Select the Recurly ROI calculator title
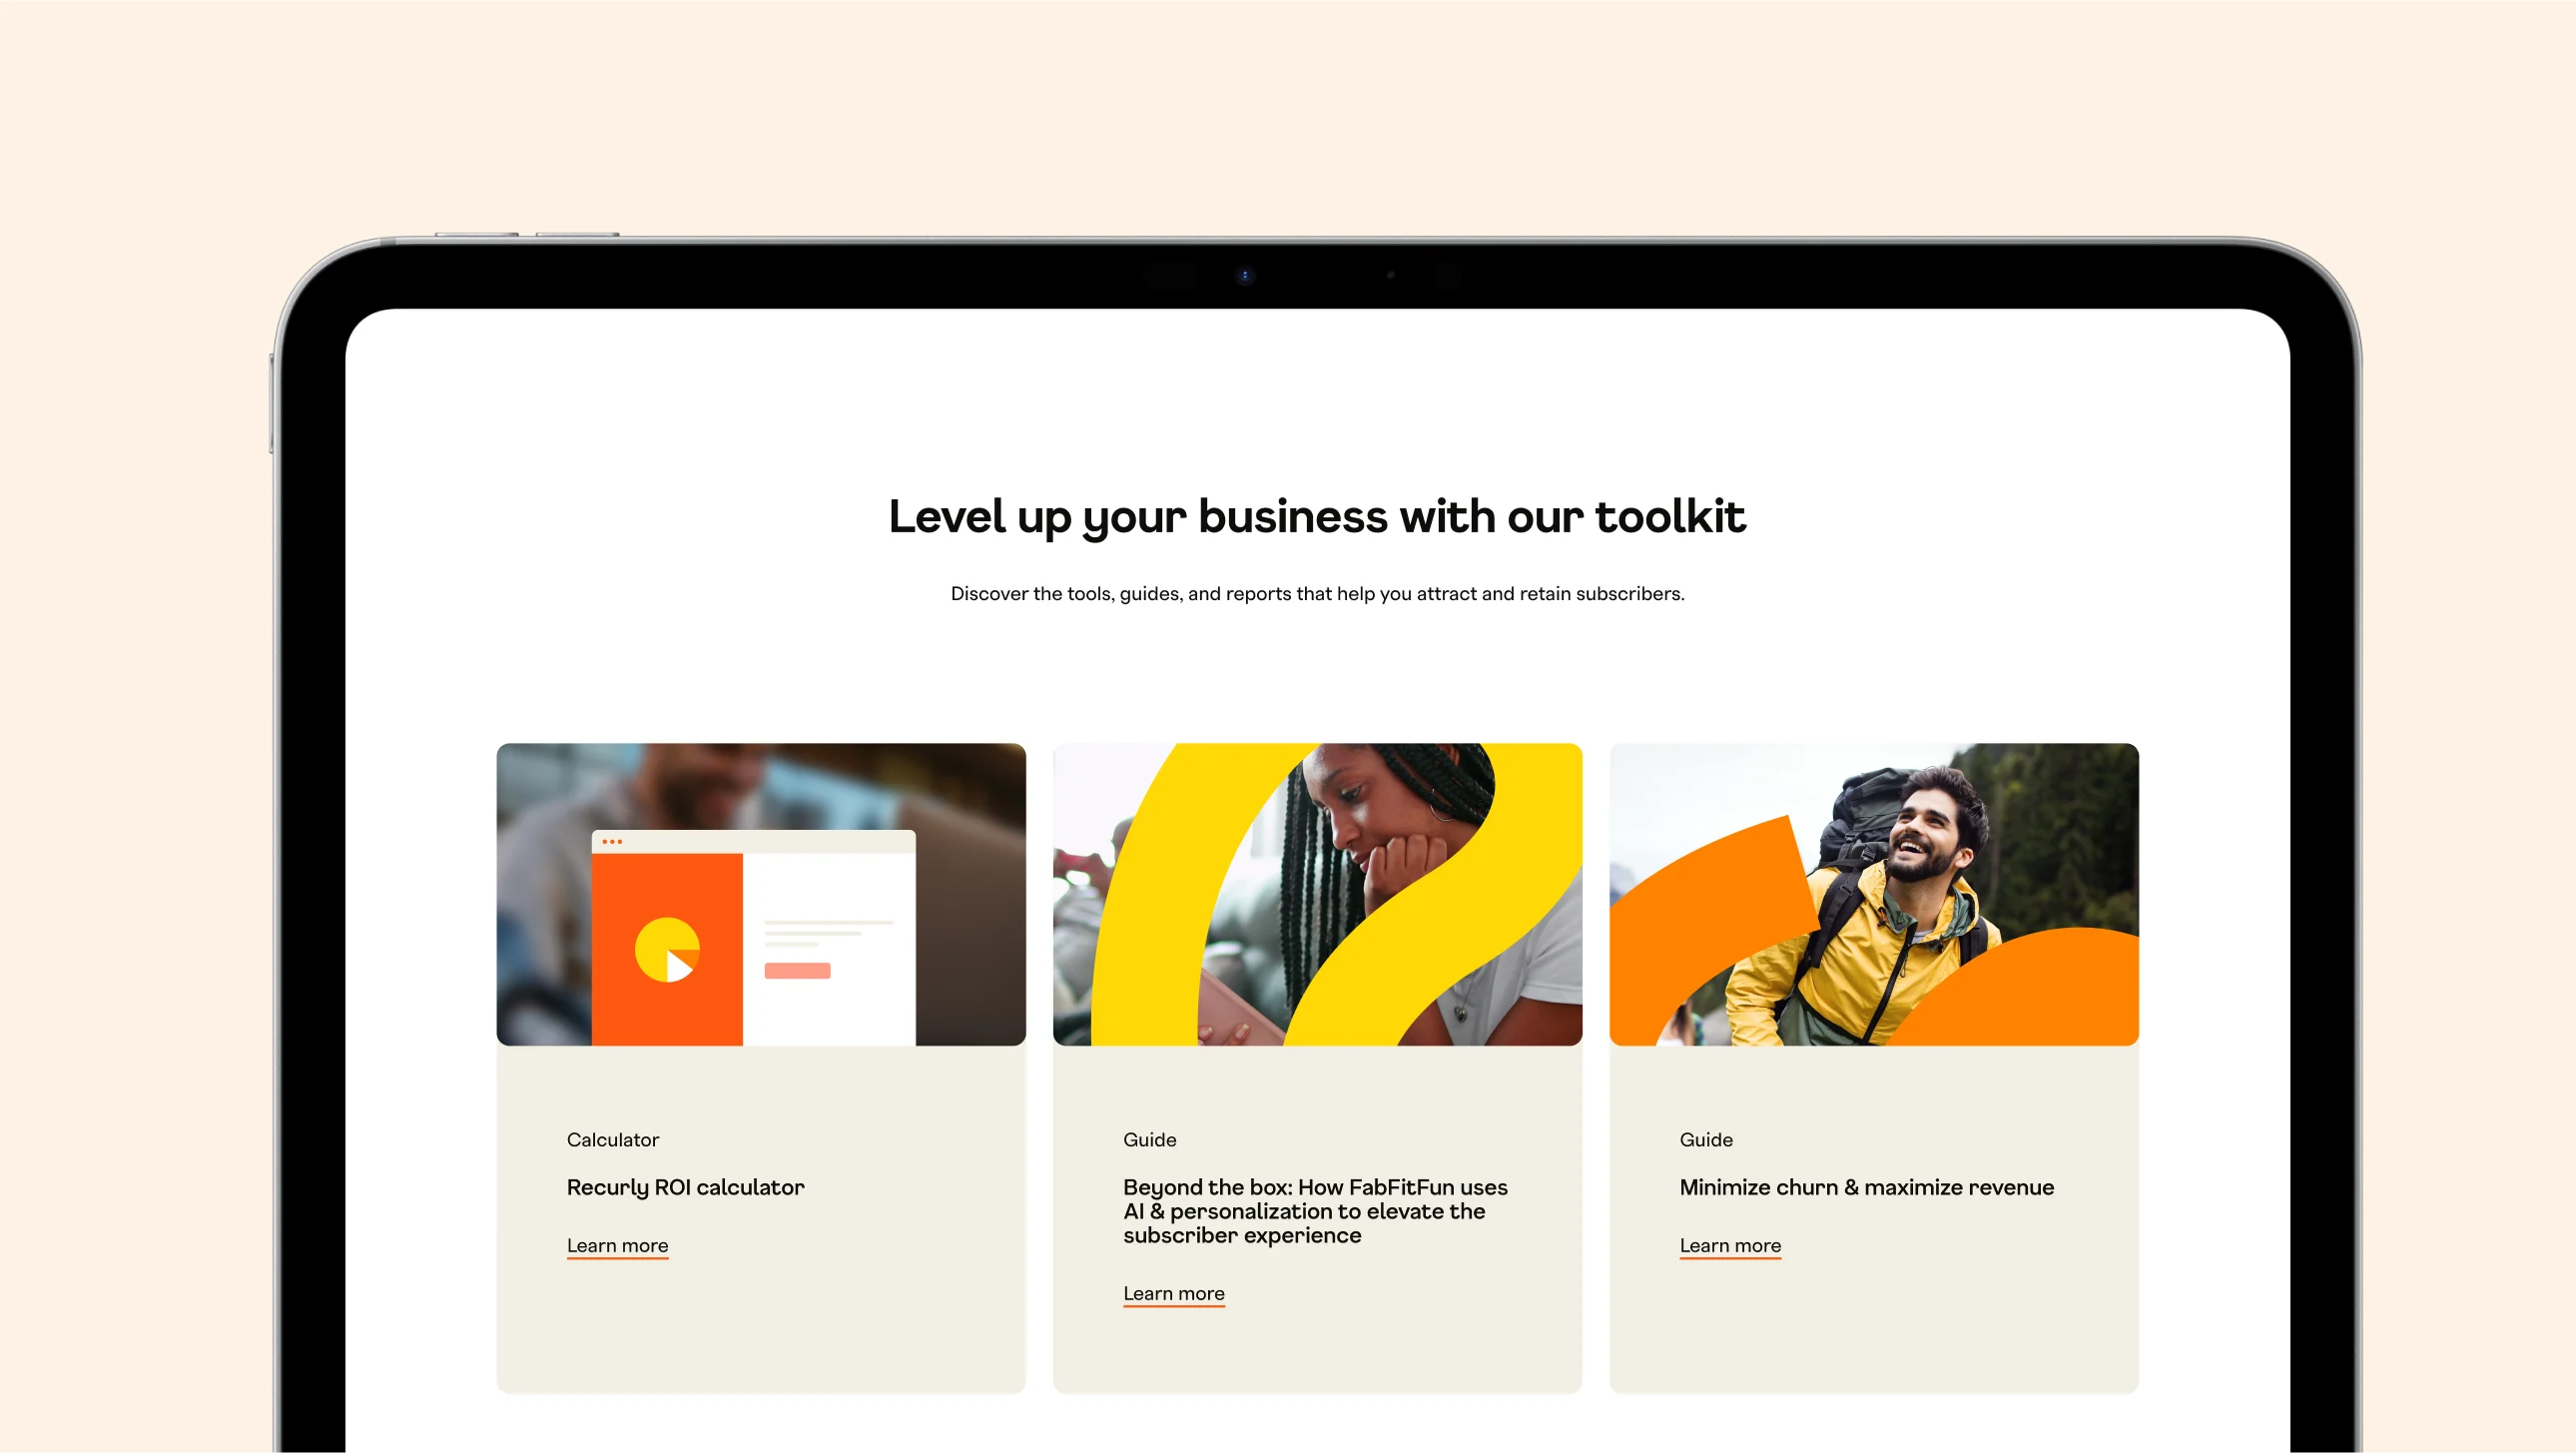The width and height of the screenshot is (2576, 1453). pos(685,1187)
